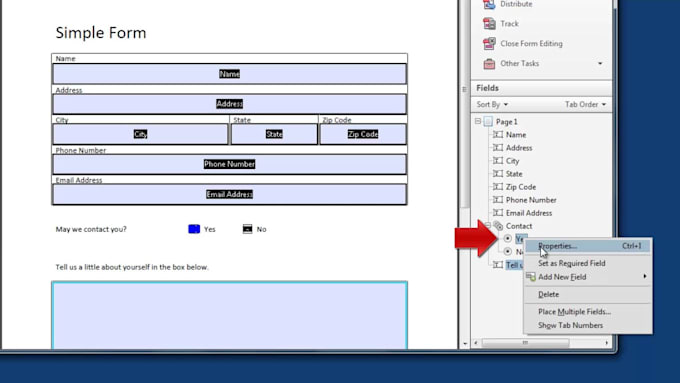680x383 pixels.
Task: Collapse the Page 1 tree node
Action: pyautogui.click(x=477, y=121)
